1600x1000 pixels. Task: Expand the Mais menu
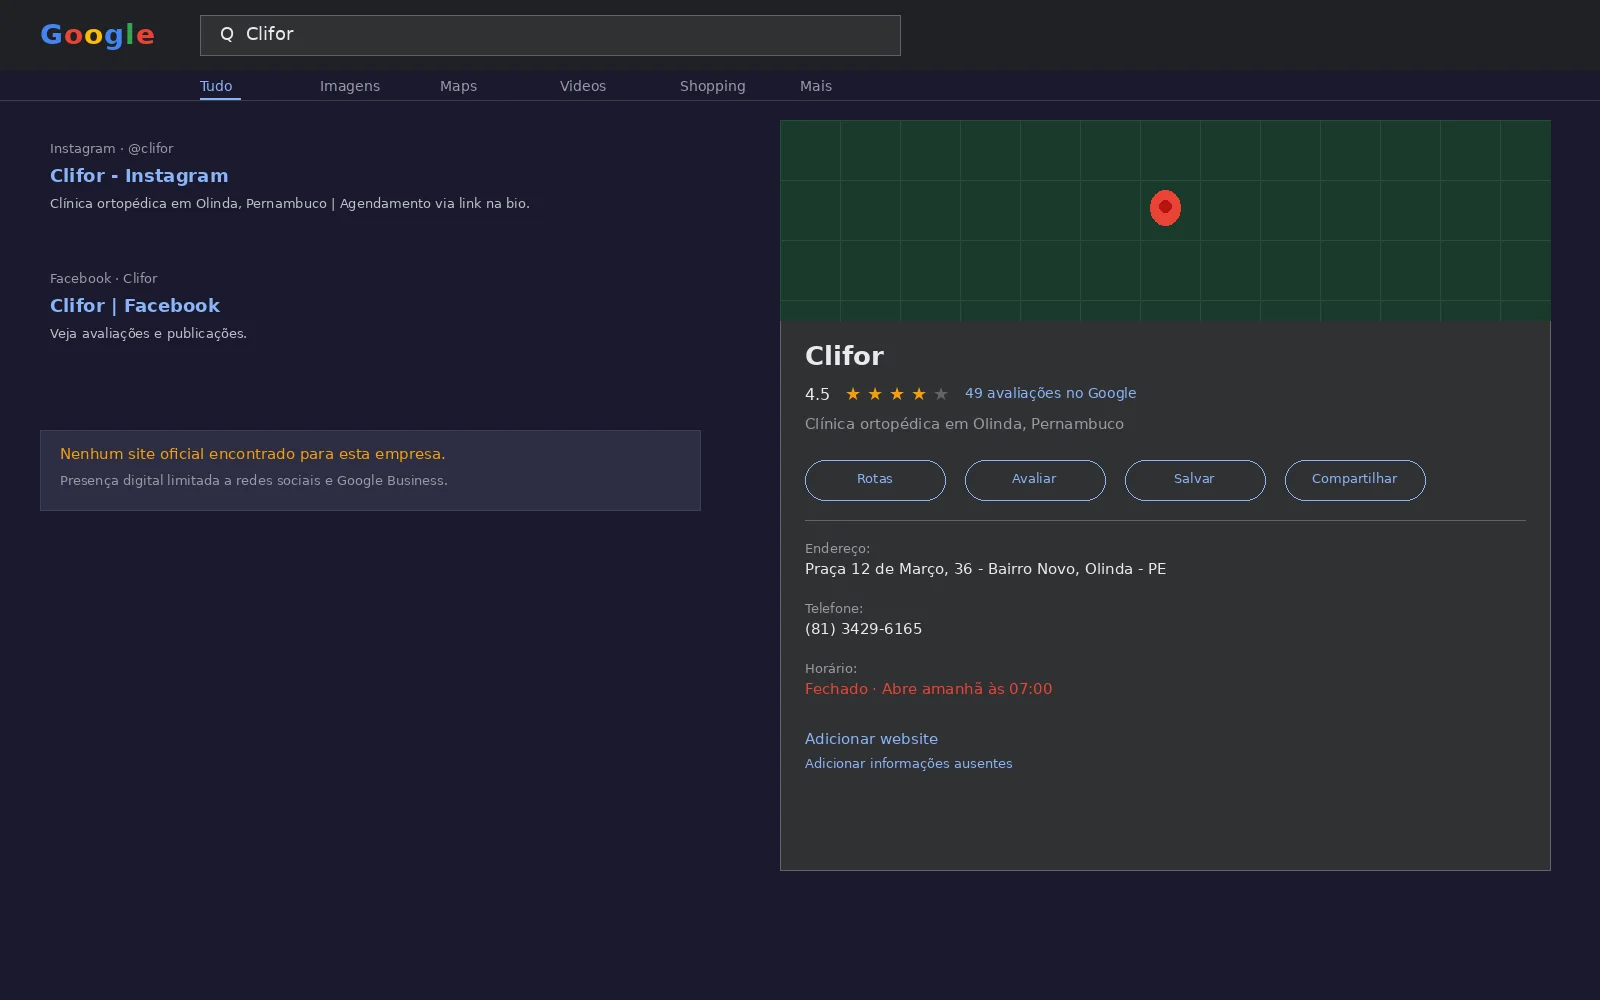(x=816, y=86)
